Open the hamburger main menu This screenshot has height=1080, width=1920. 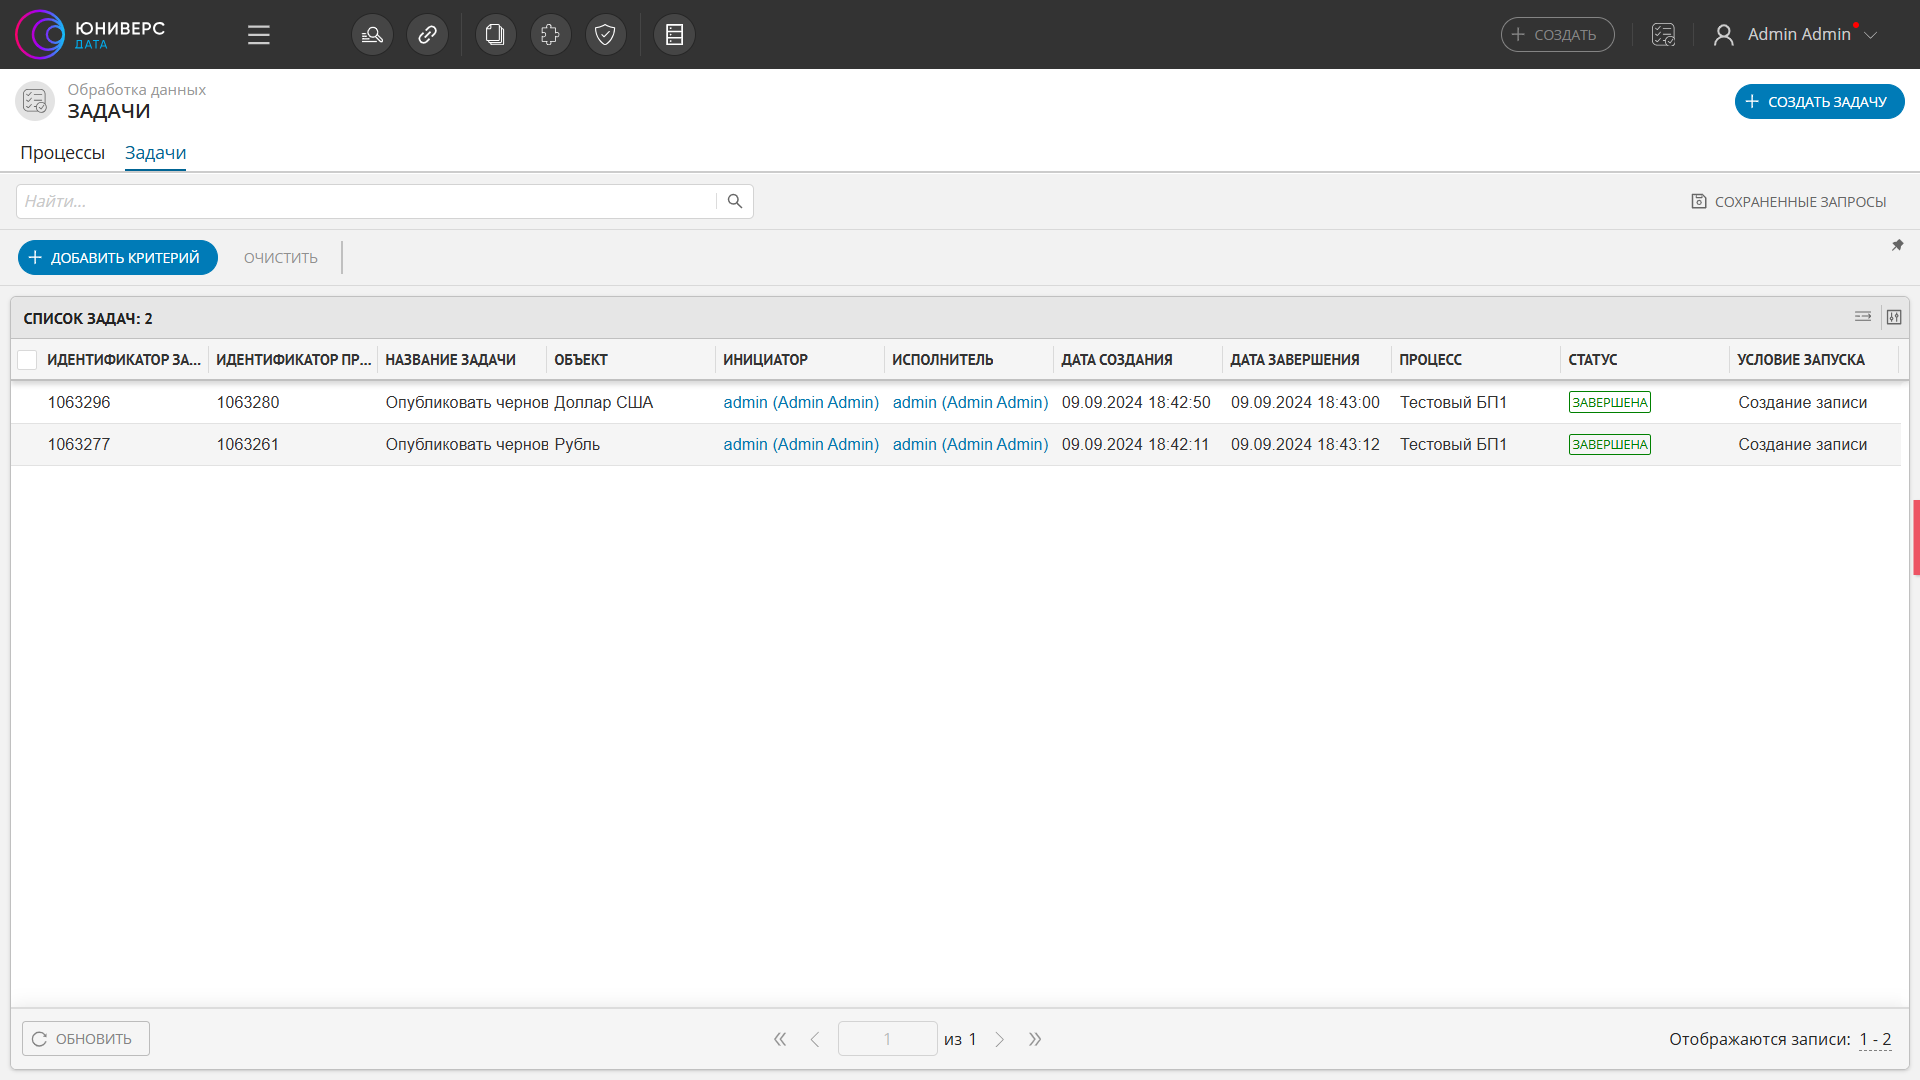(259, 35)
